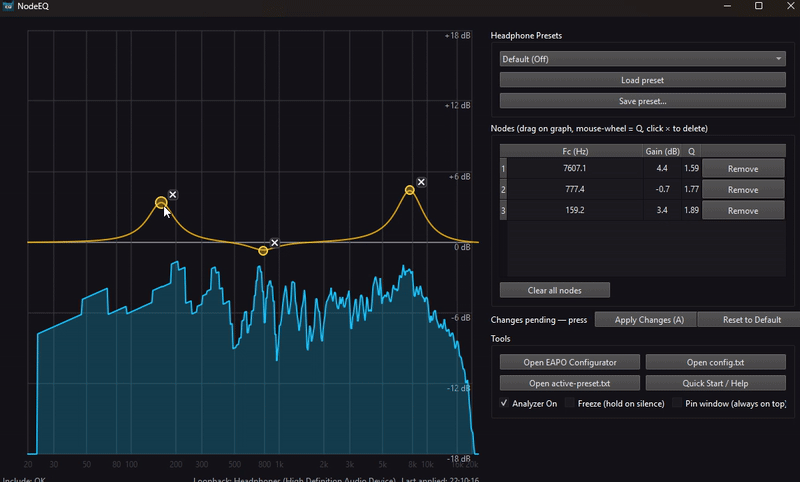Image resolution: width=800 pixels, height=482 pixels.
Task: Clear all nodes from the EQ
Action: 554,290
